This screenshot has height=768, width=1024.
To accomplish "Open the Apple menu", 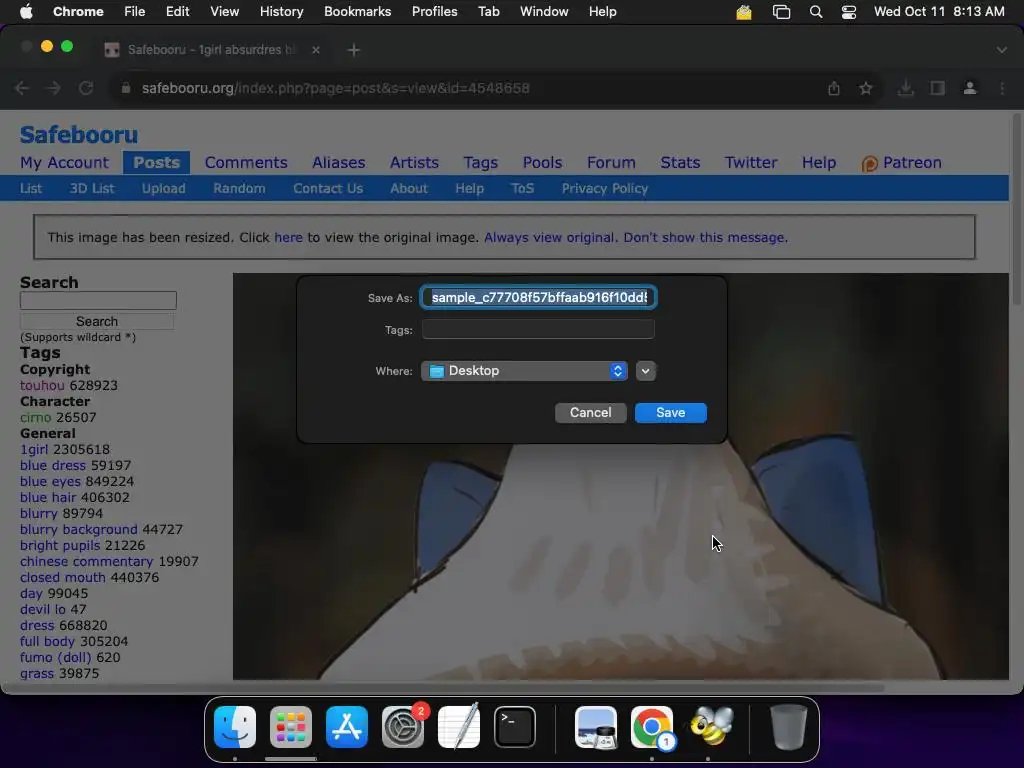I will [26, 12].
